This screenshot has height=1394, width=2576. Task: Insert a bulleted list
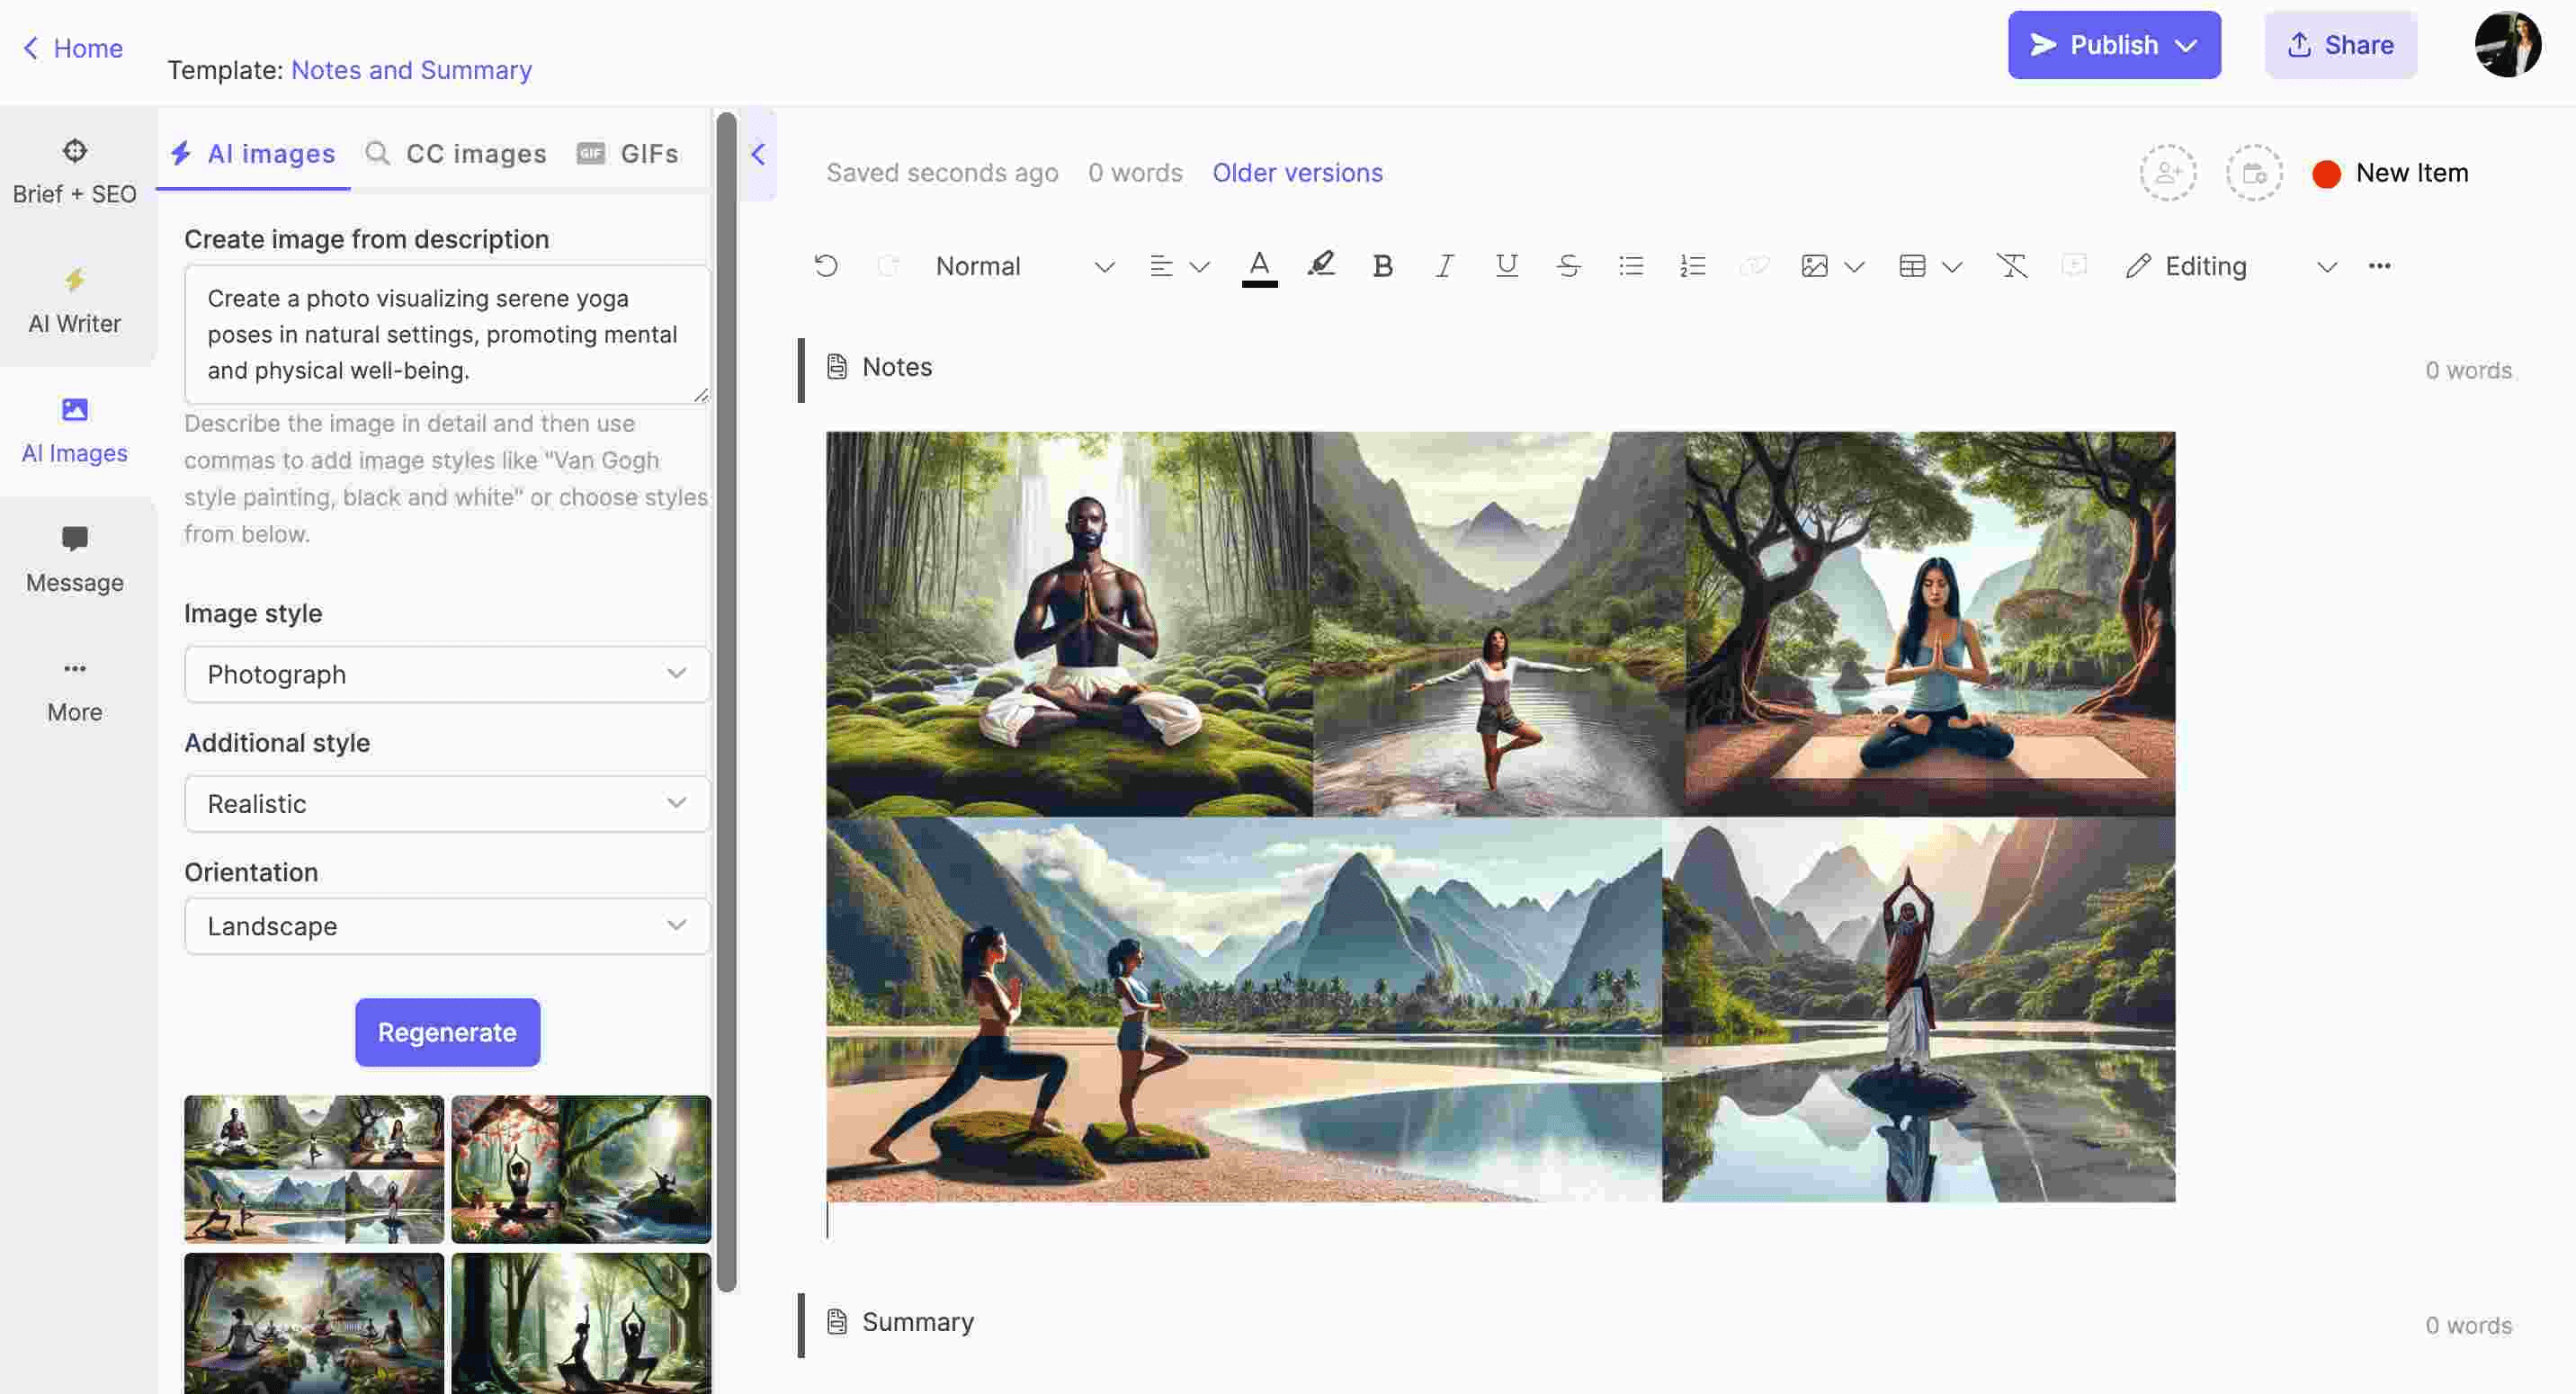coord(1630,266)
